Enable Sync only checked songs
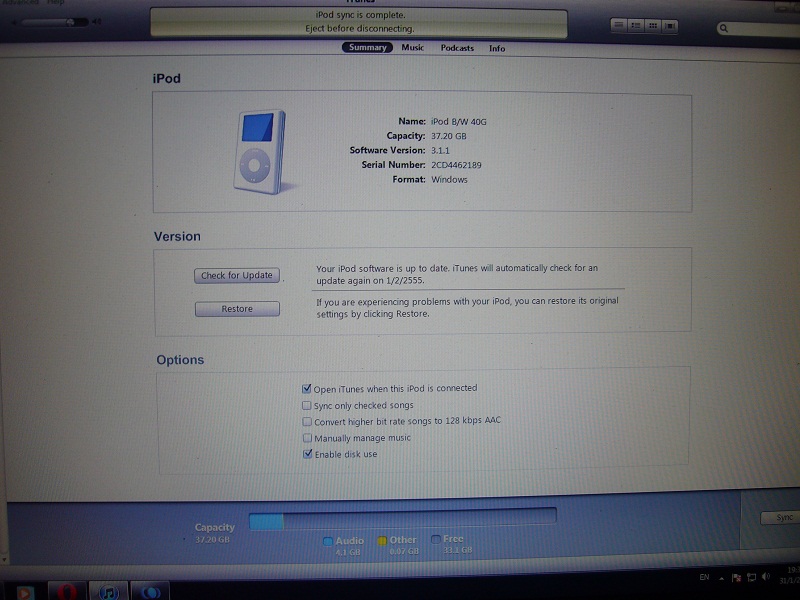Viewport: 800px width, 600px height. 307,406
